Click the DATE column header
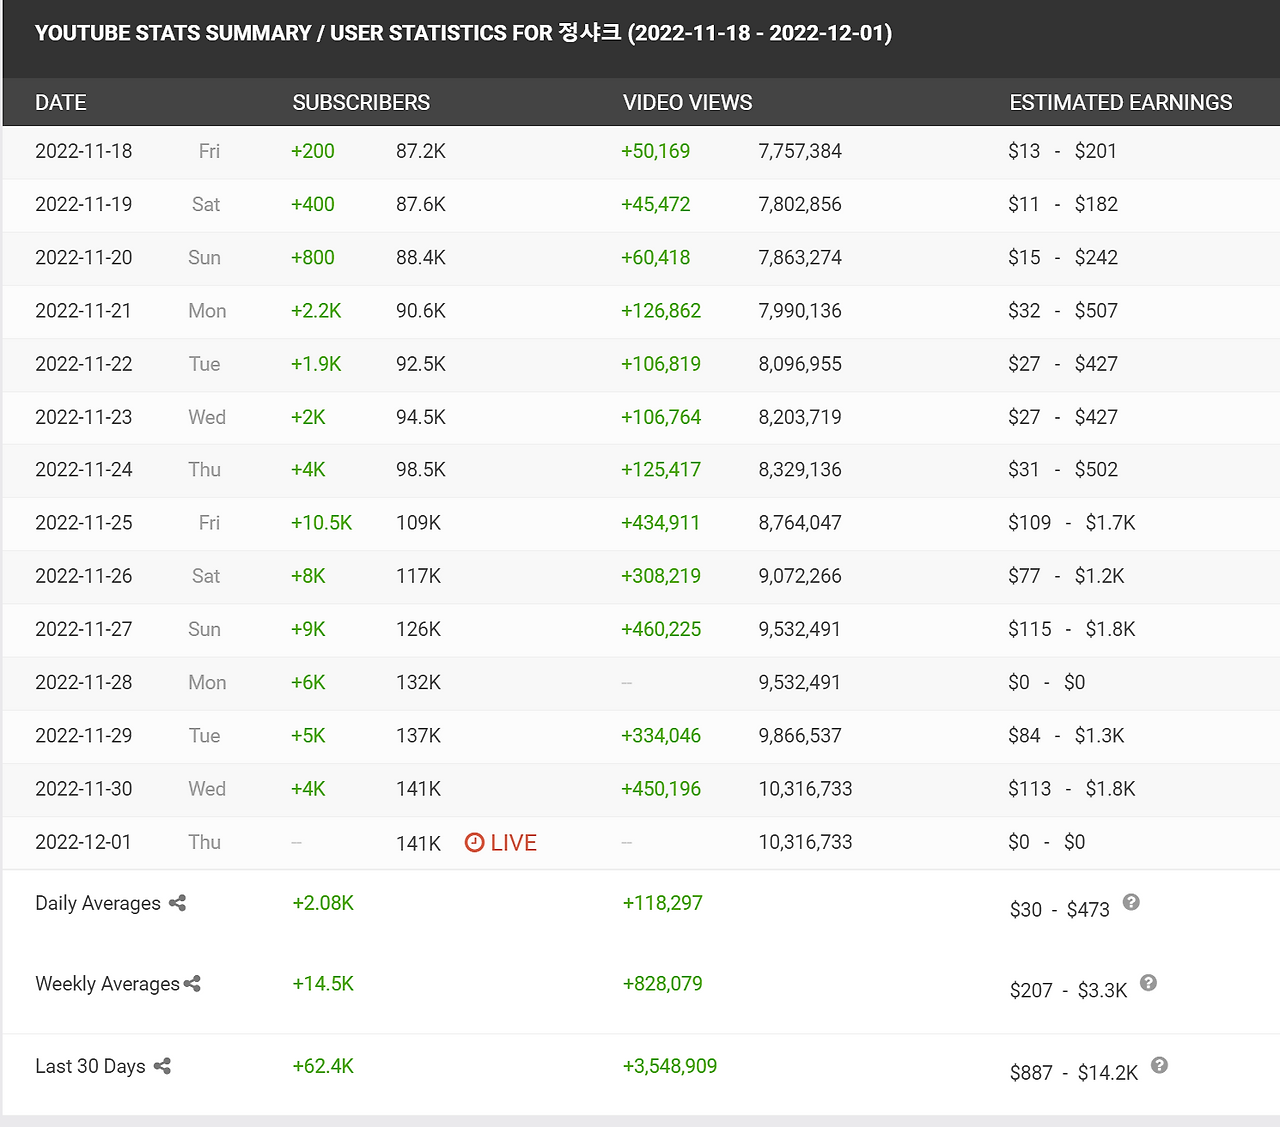The height and width of the screenshot is (1127, 1280). [61, 102]
